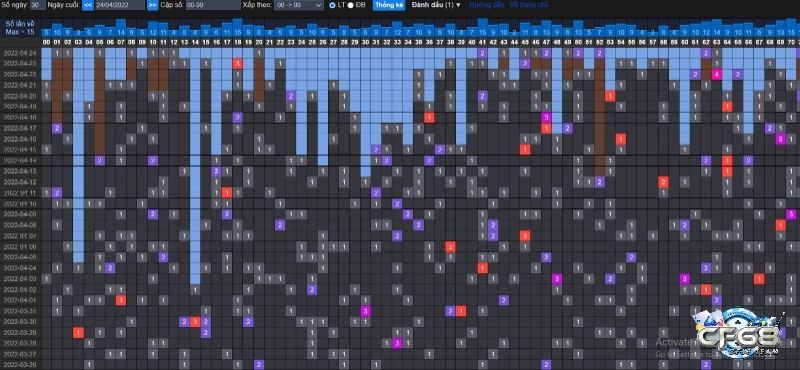
Task: Click column header number 14
Action: (x=195, y=42)
